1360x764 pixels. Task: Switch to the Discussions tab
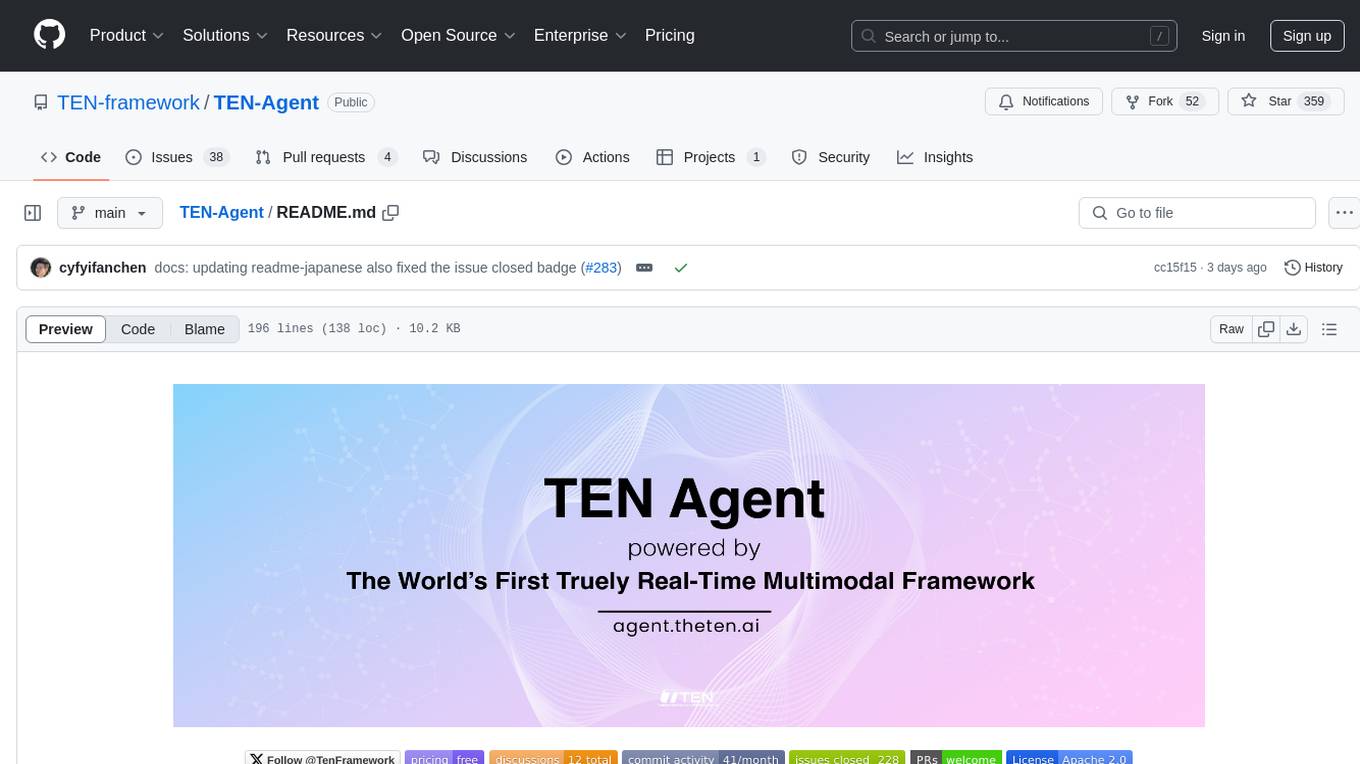coord(475,157)
